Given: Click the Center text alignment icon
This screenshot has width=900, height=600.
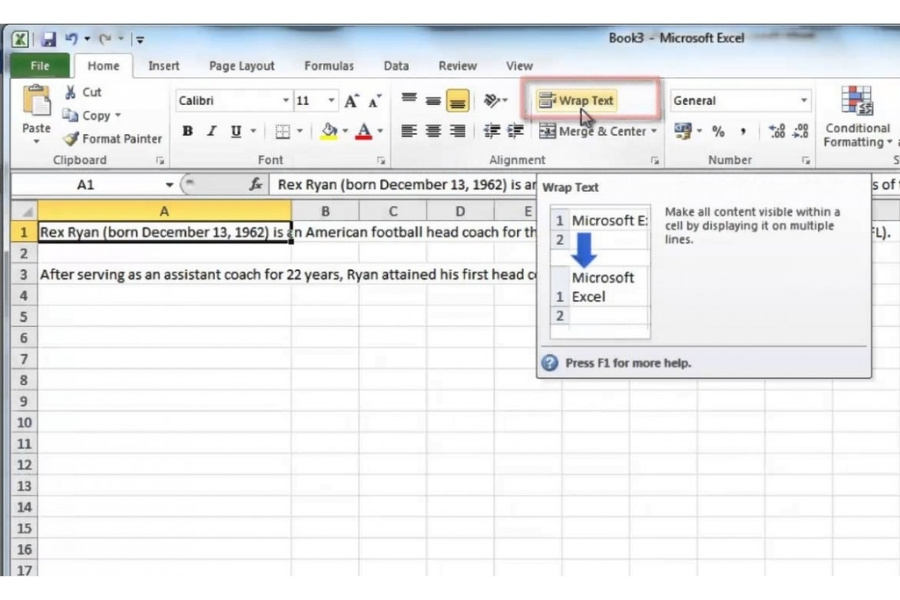Looking at the screenshot, I should click(x=433, y=131).
